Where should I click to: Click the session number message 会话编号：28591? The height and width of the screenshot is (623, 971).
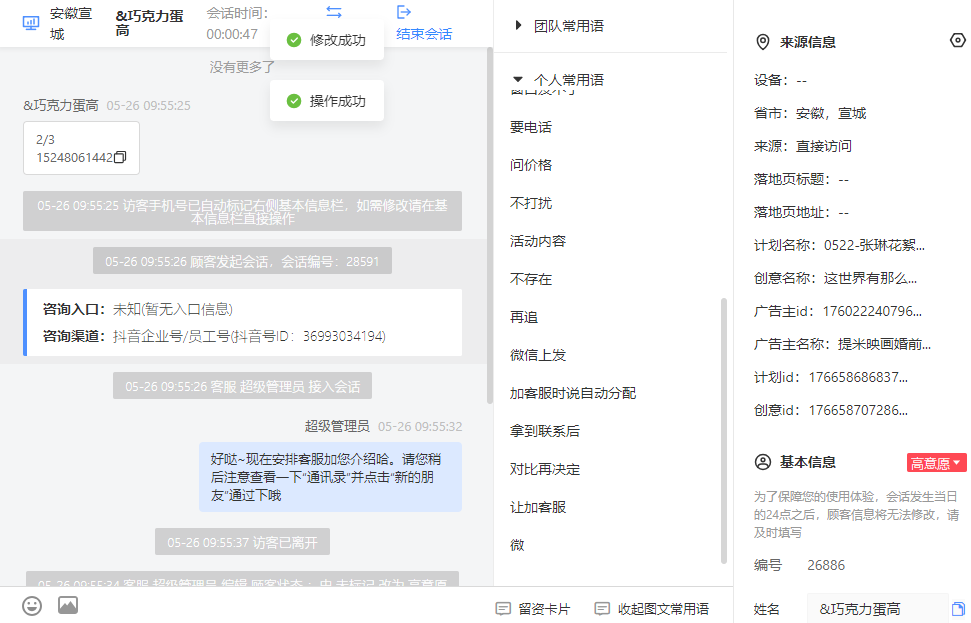[x=242, y=261]
